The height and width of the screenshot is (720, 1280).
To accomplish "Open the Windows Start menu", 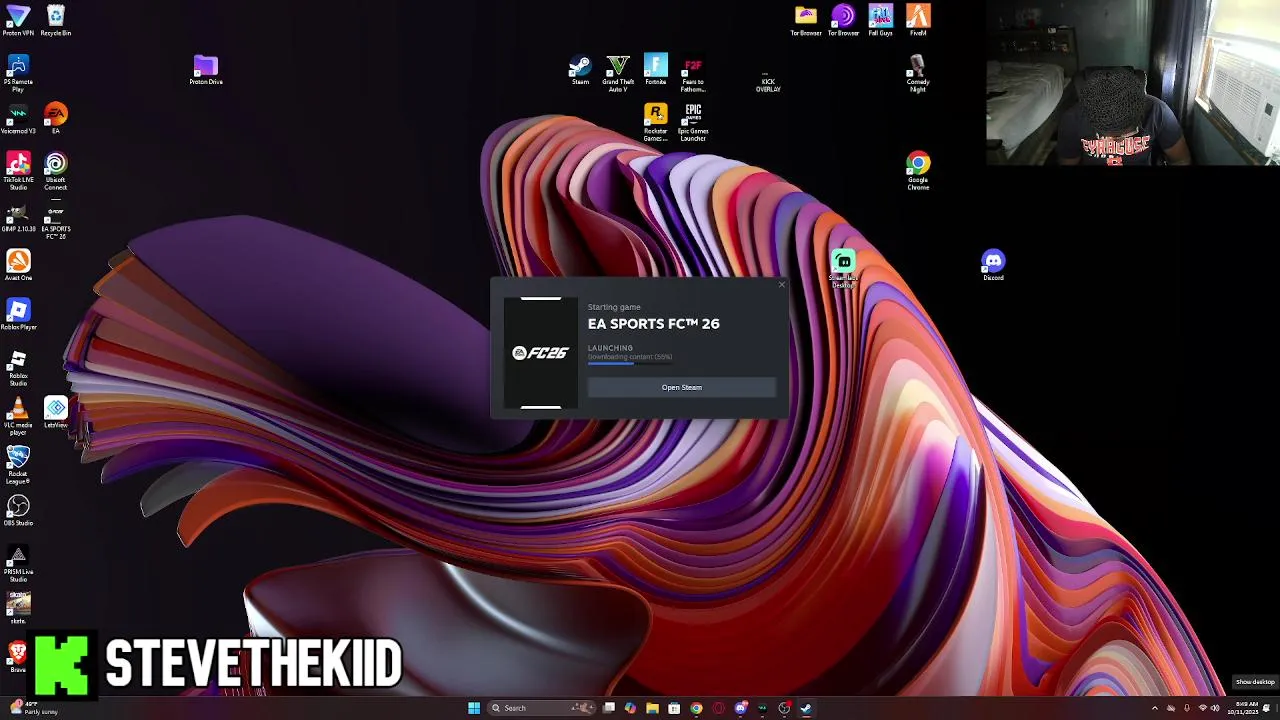I will click(474, 708).
